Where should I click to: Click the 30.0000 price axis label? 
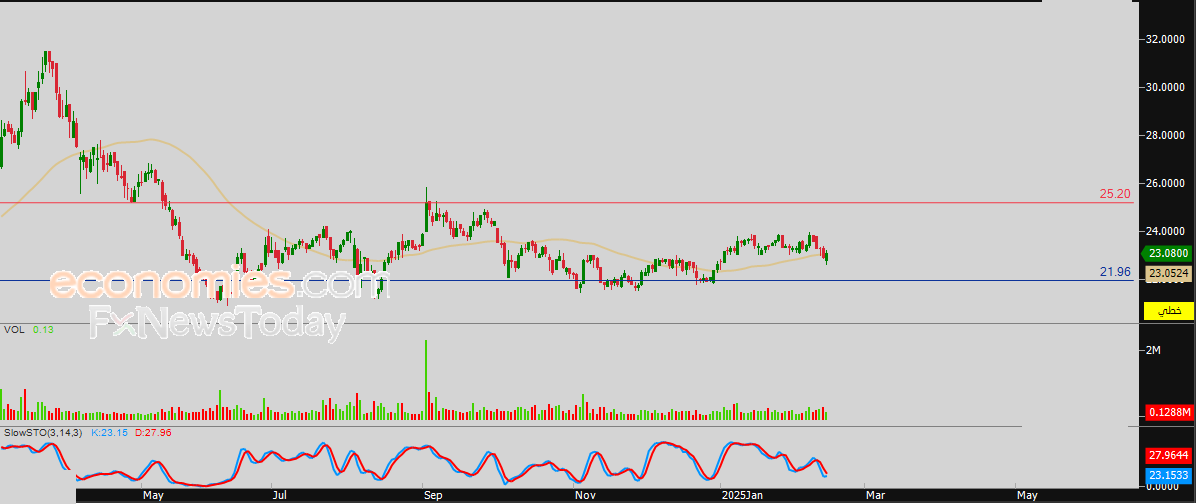(1165, 88)
